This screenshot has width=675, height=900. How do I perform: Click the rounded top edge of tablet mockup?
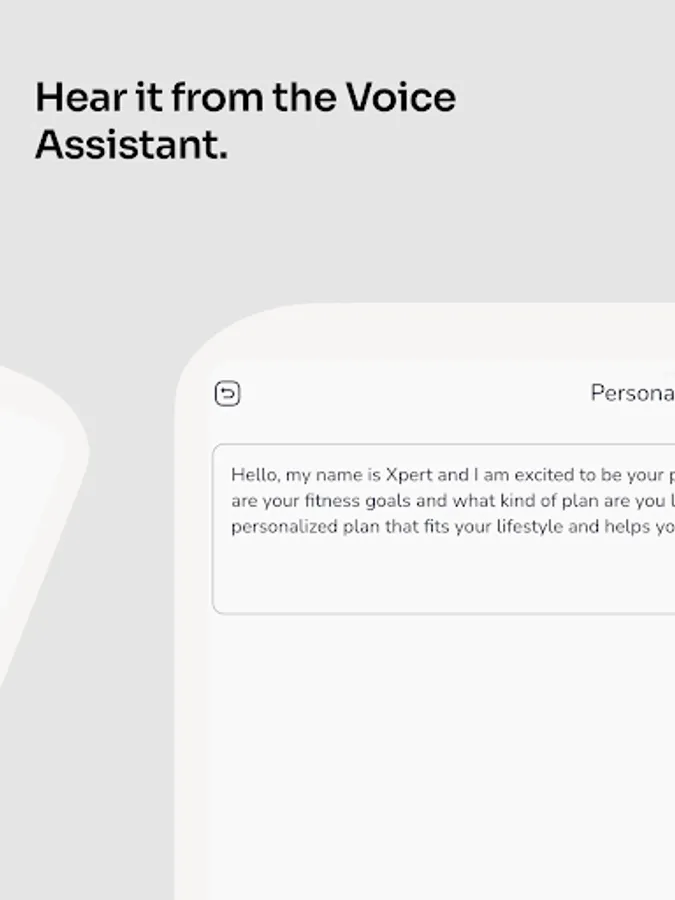point(436,321)
